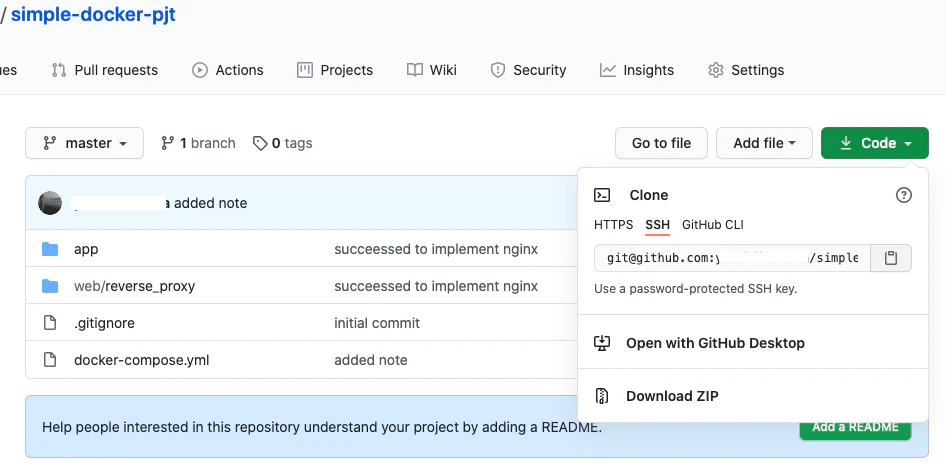Open the simple-docker-pjt repository link
The height and width of the screenshot is (468, 946).
93,14
